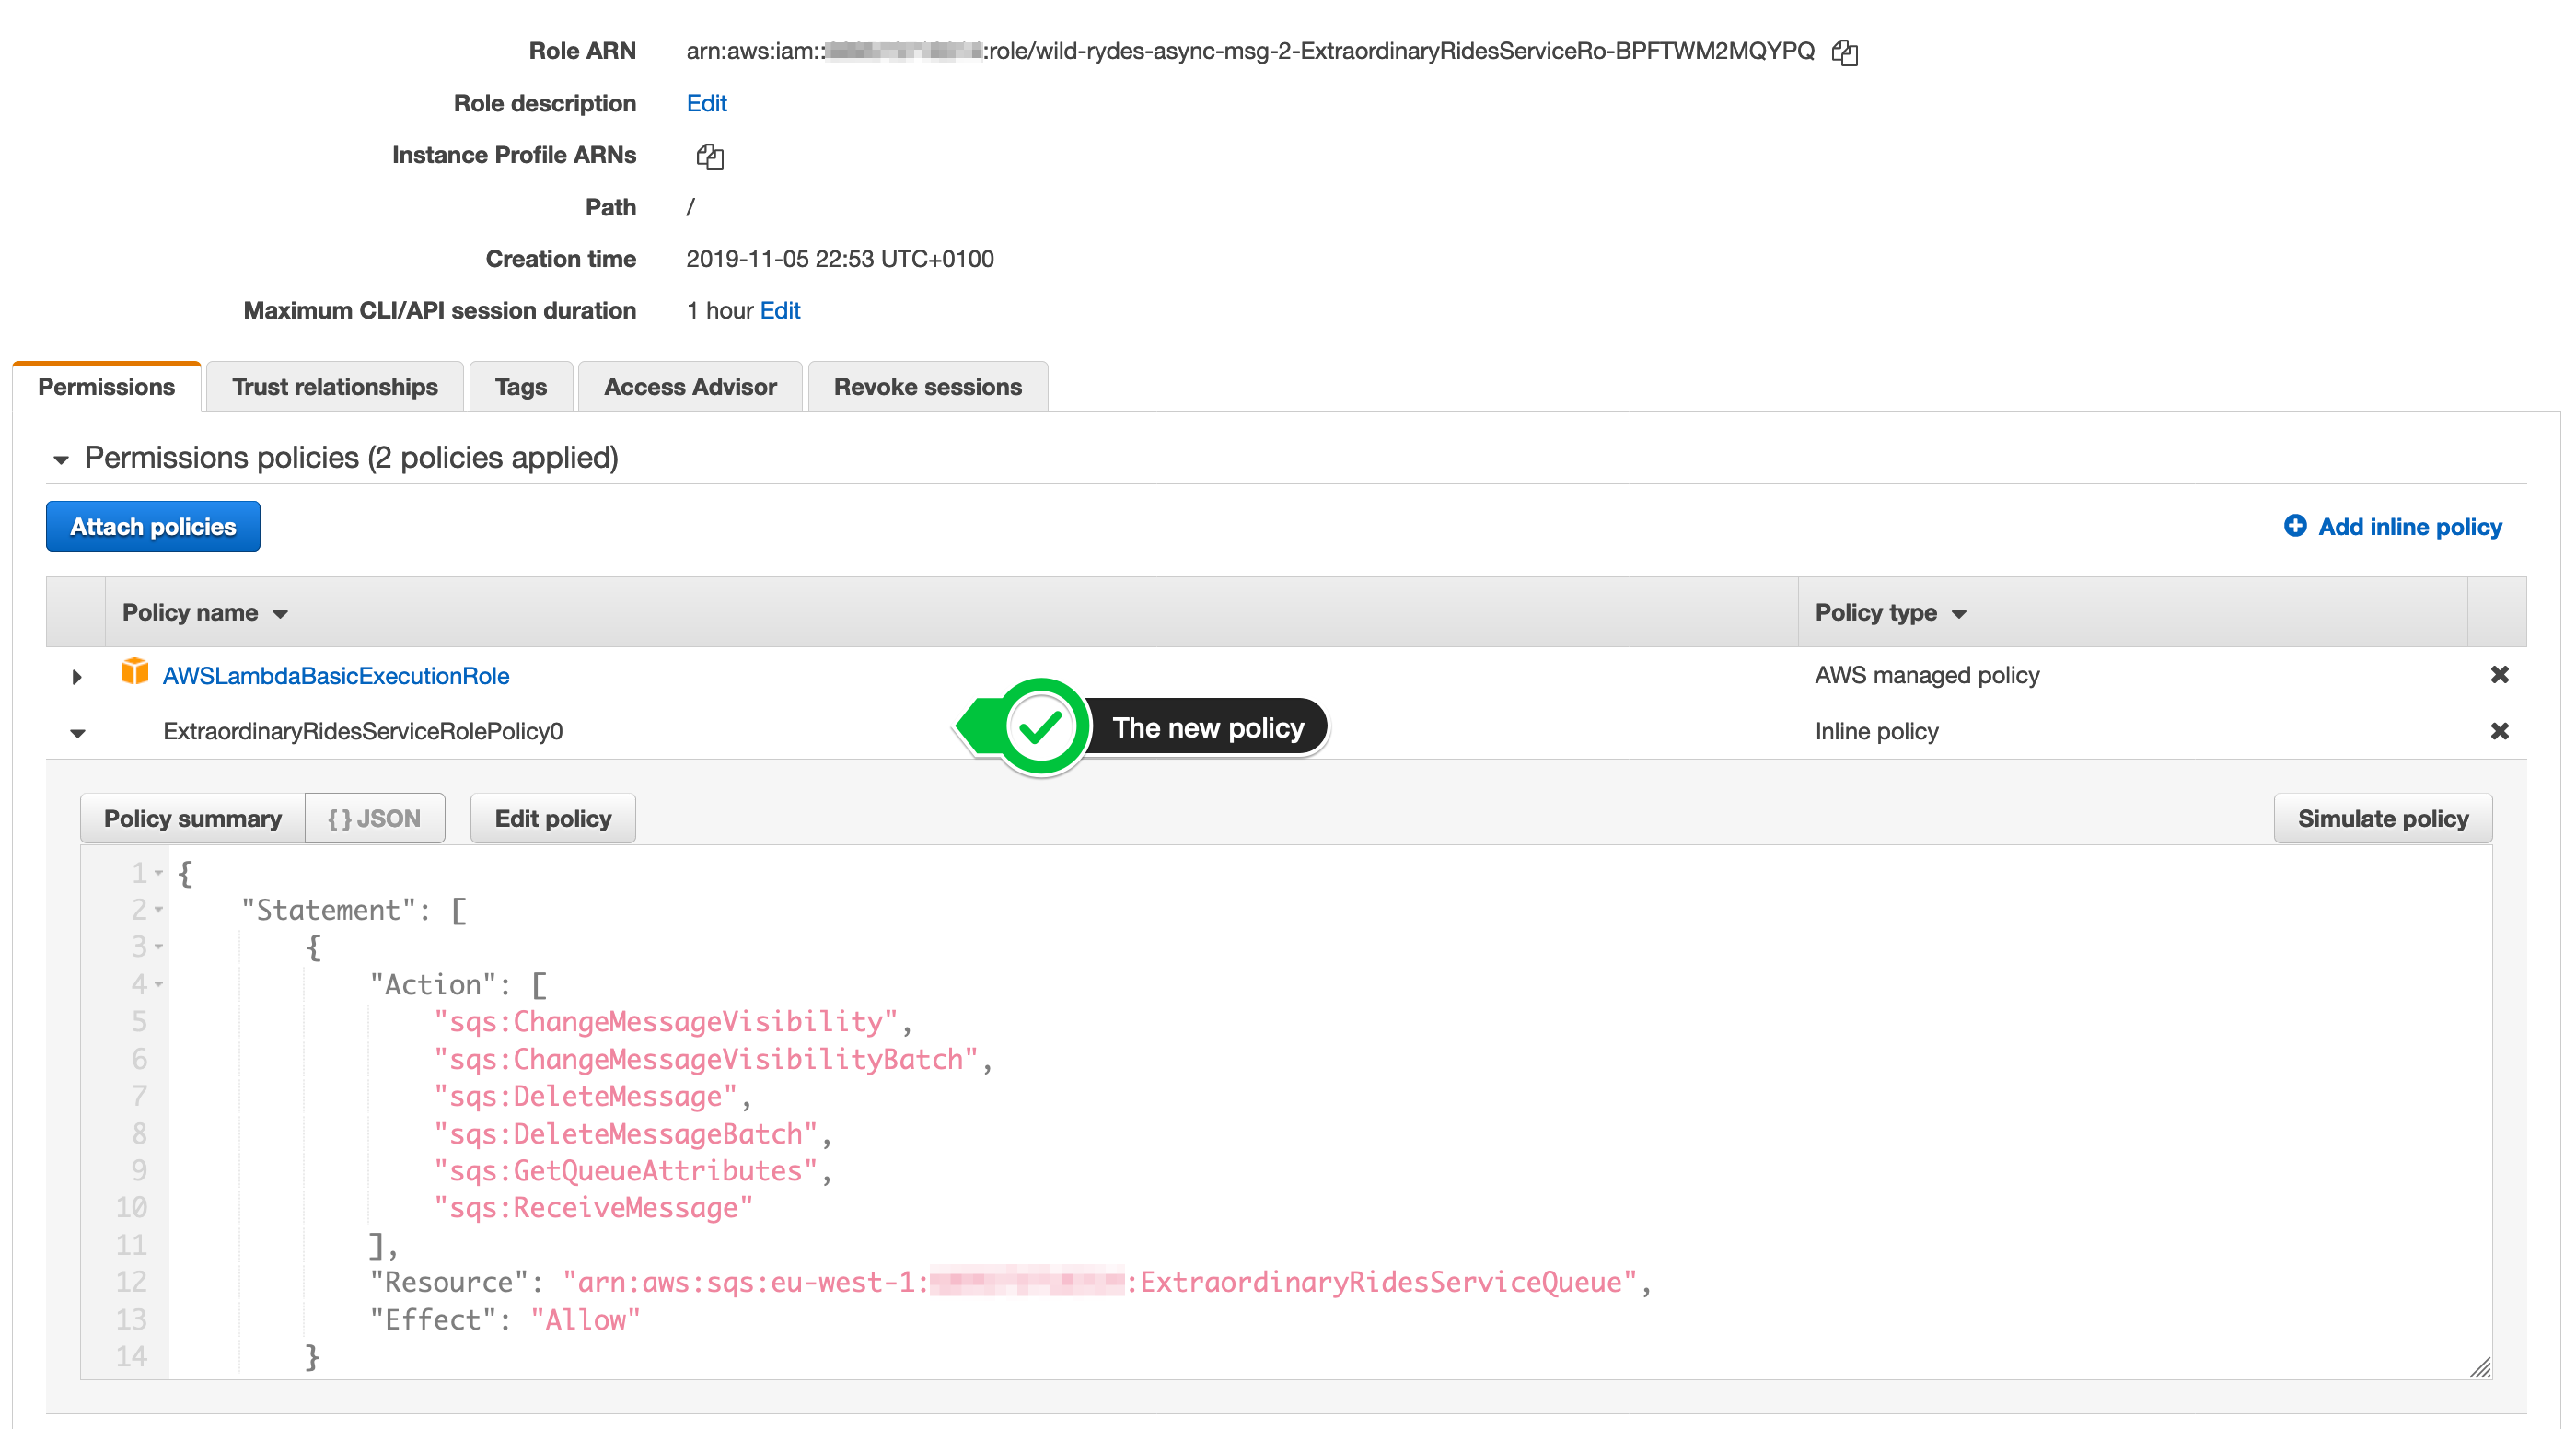Expand the AWSLambdaBasicExecutionRole policy row
The height and width of the screenshot is (1429, 2576).
pyautogui.click(x=77, y=677)
